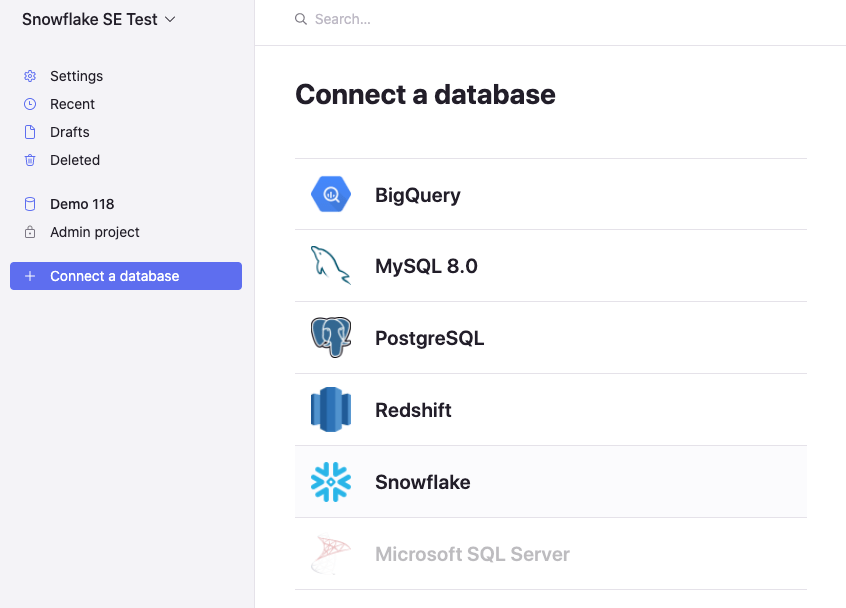Choose the PostgreSQL database label
The image size is (846, 608).
click(429, 338)
